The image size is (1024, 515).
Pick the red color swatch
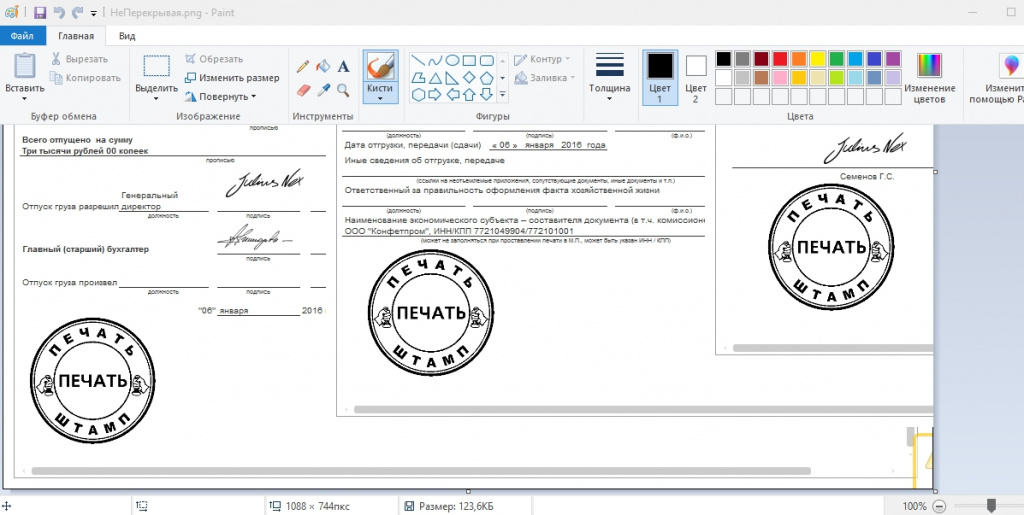coord(780,59)
